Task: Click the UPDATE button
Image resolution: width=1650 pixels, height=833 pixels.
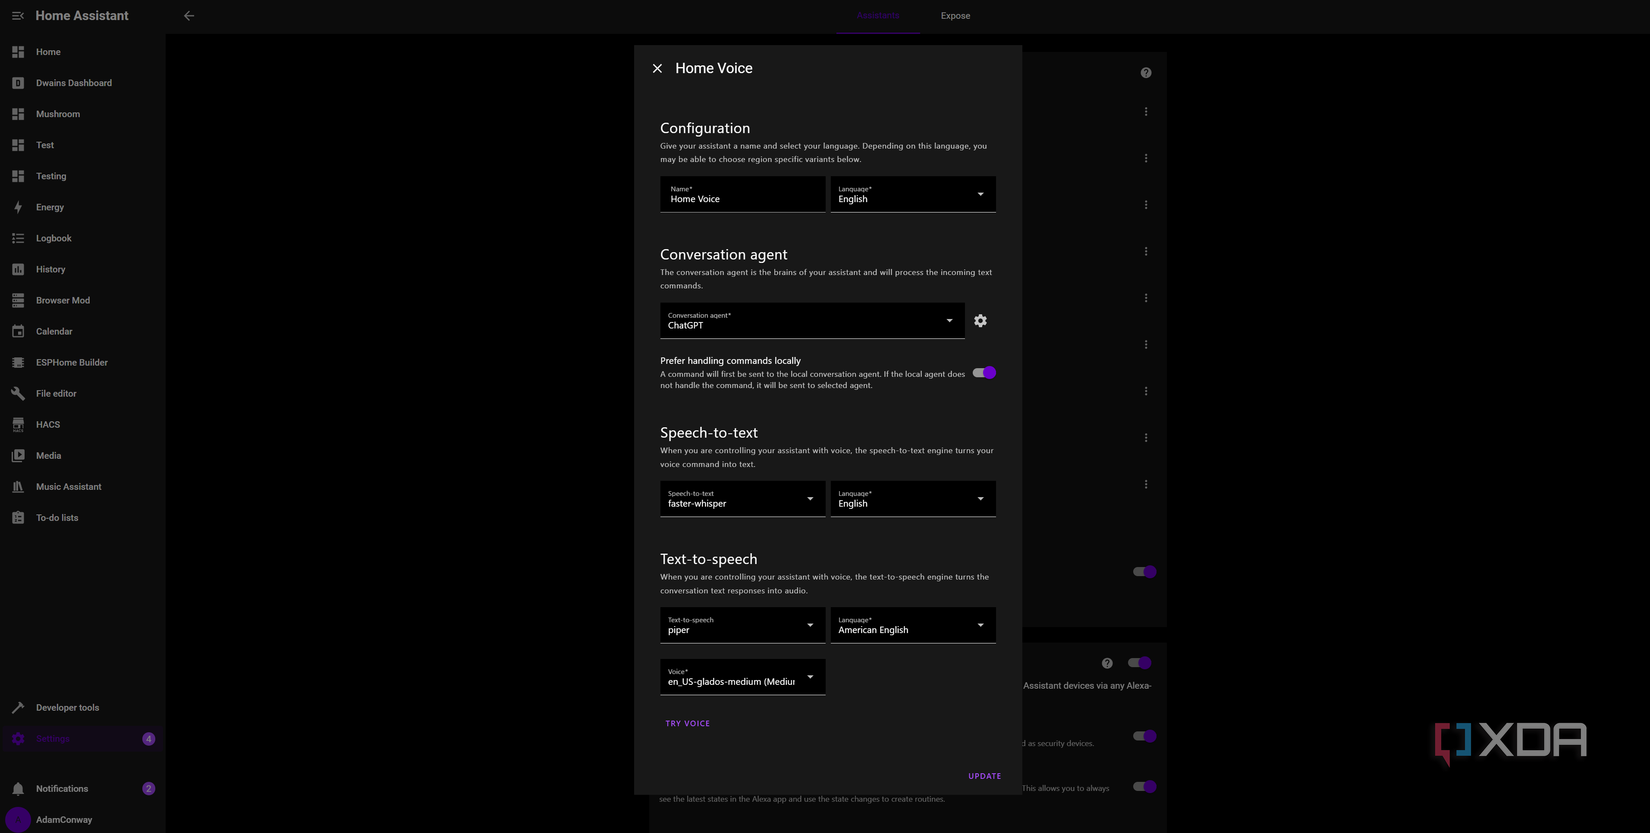Action: click(984, 776)
